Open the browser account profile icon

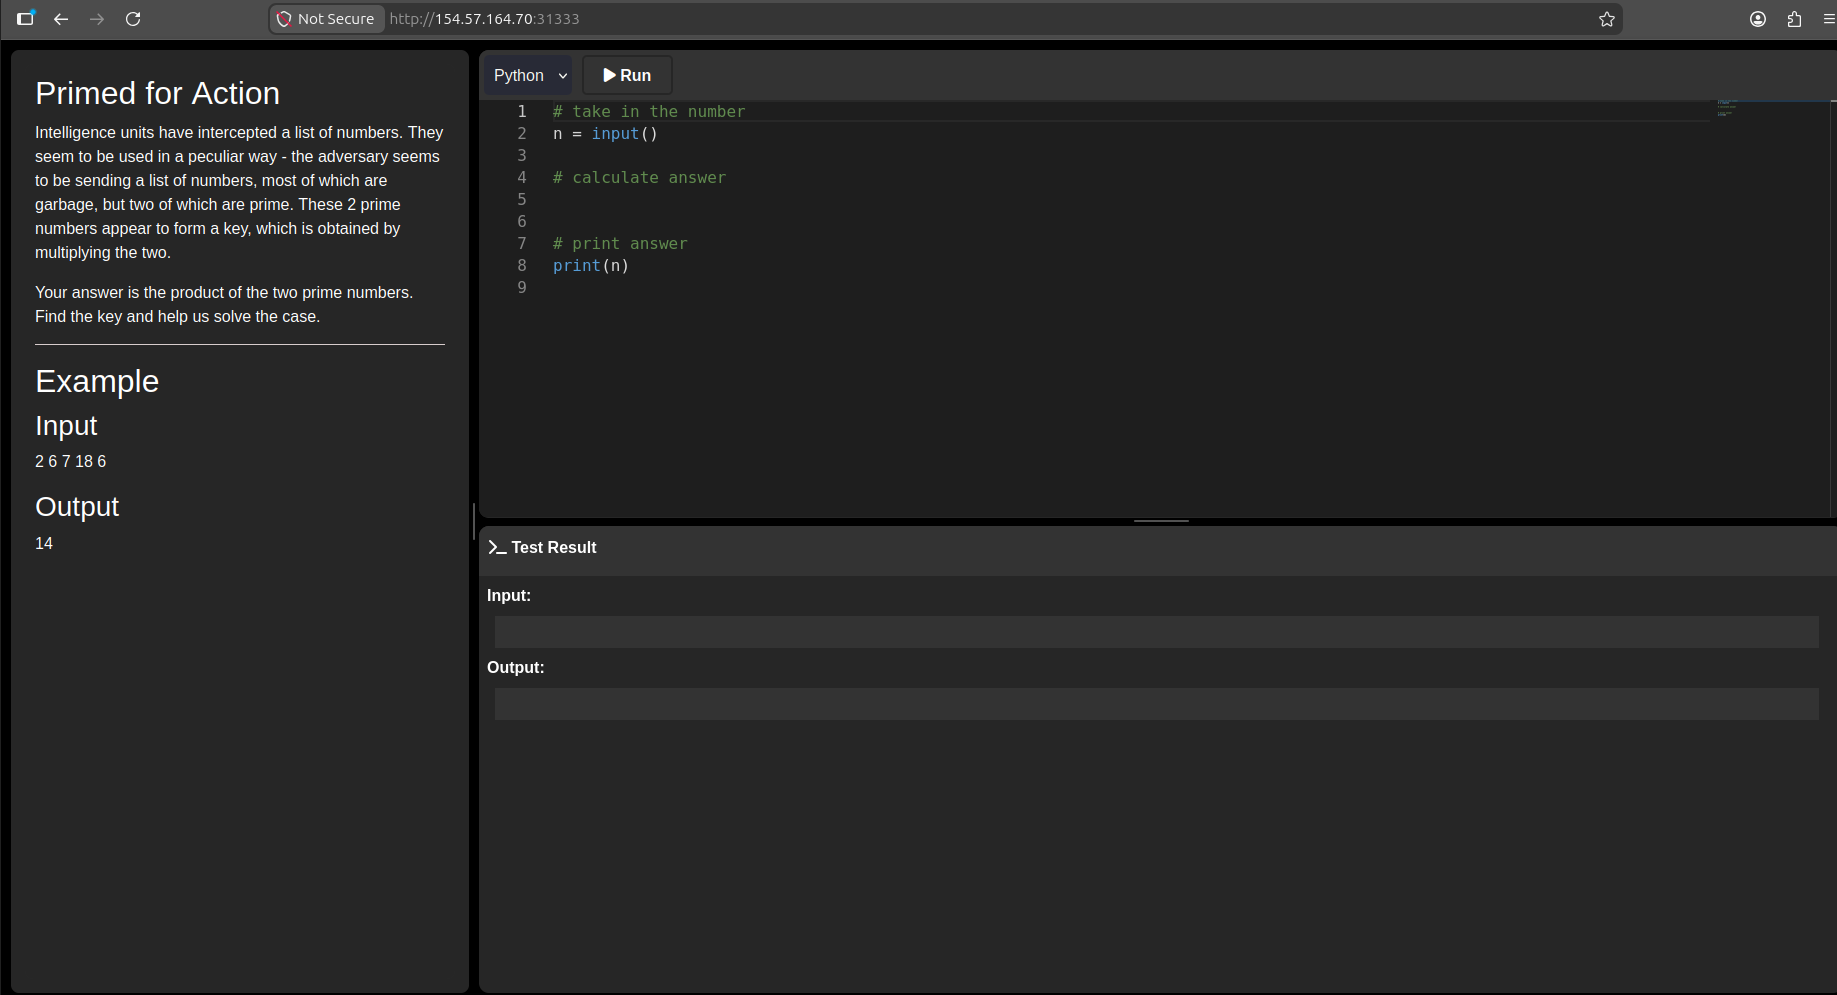click(x=1758, y=19)
